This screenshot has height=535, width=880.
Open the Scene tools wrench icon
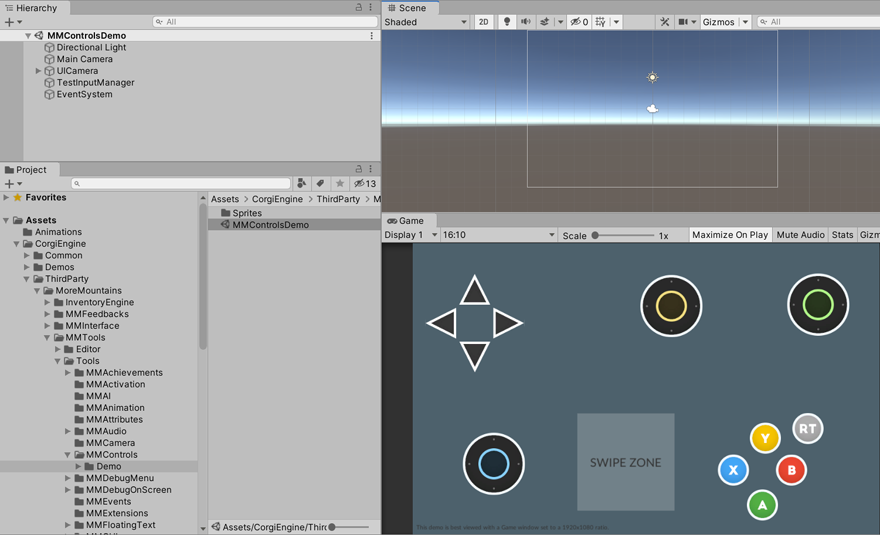[664, 22]
